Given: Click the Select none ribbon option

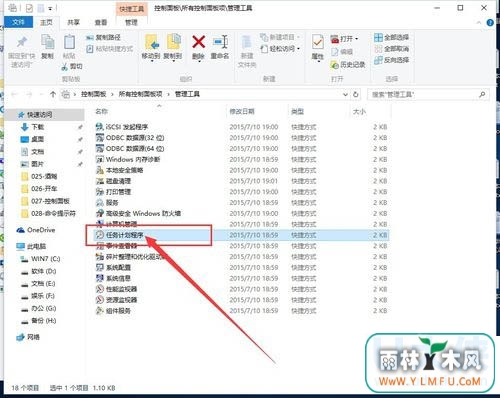Looking at the screenshot, I should click(391, 49).
